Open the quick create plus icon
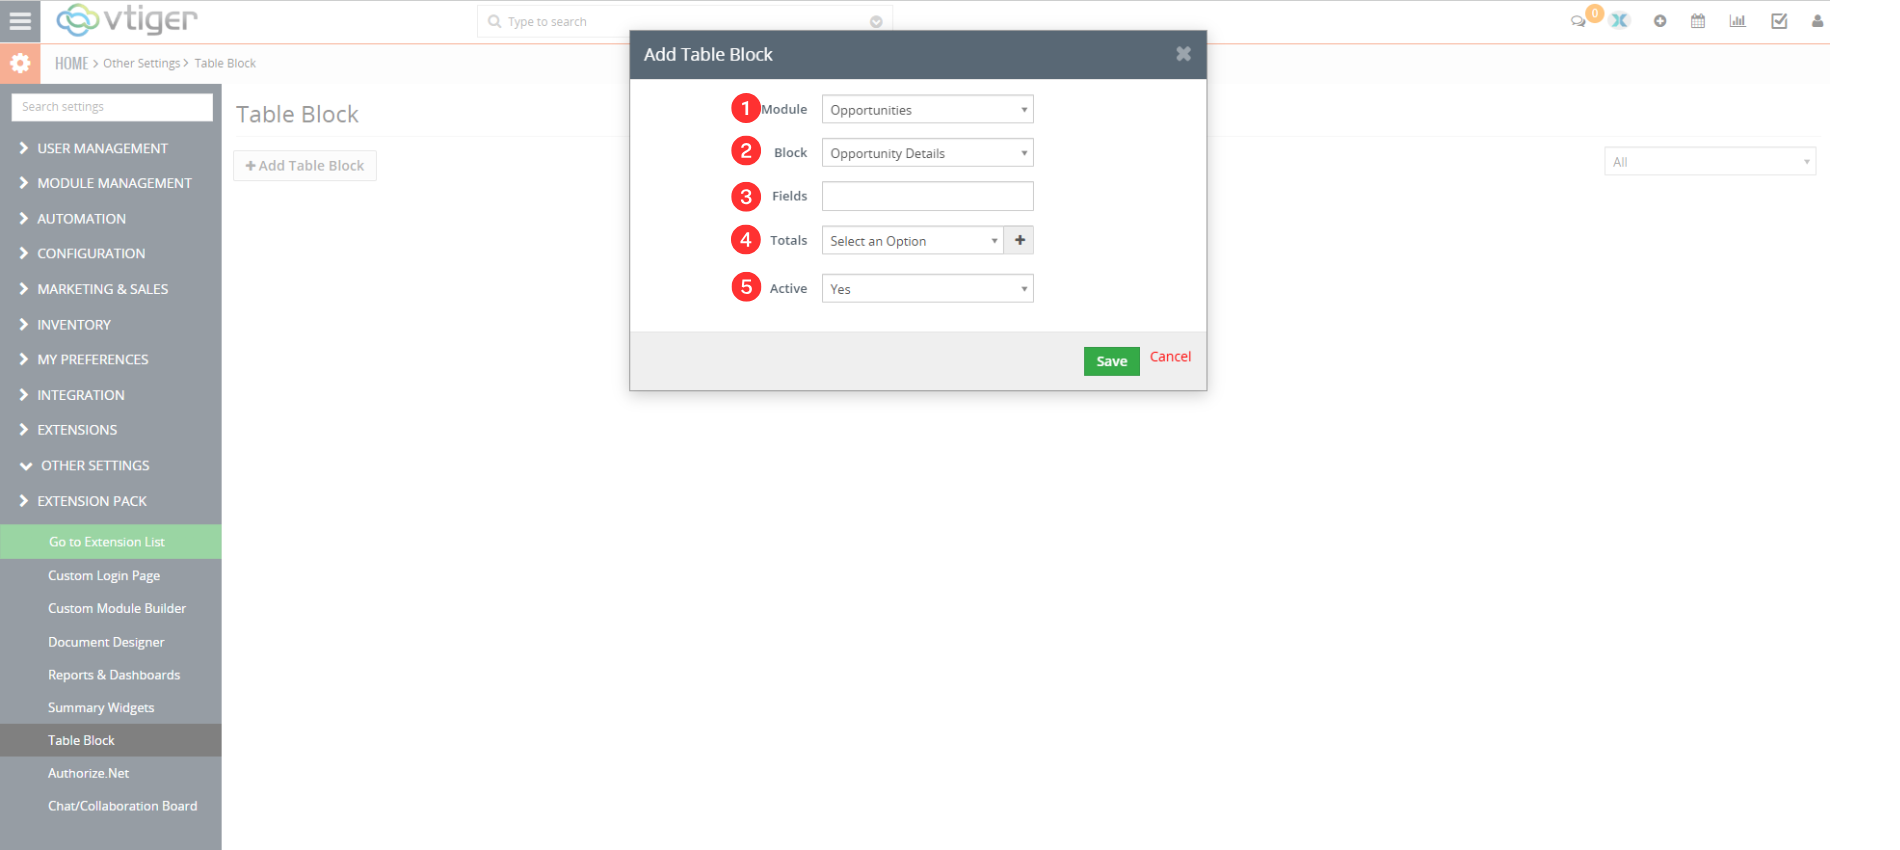Image resolution: width=1900 pixels, height=850 pixels. (1660, 21)
